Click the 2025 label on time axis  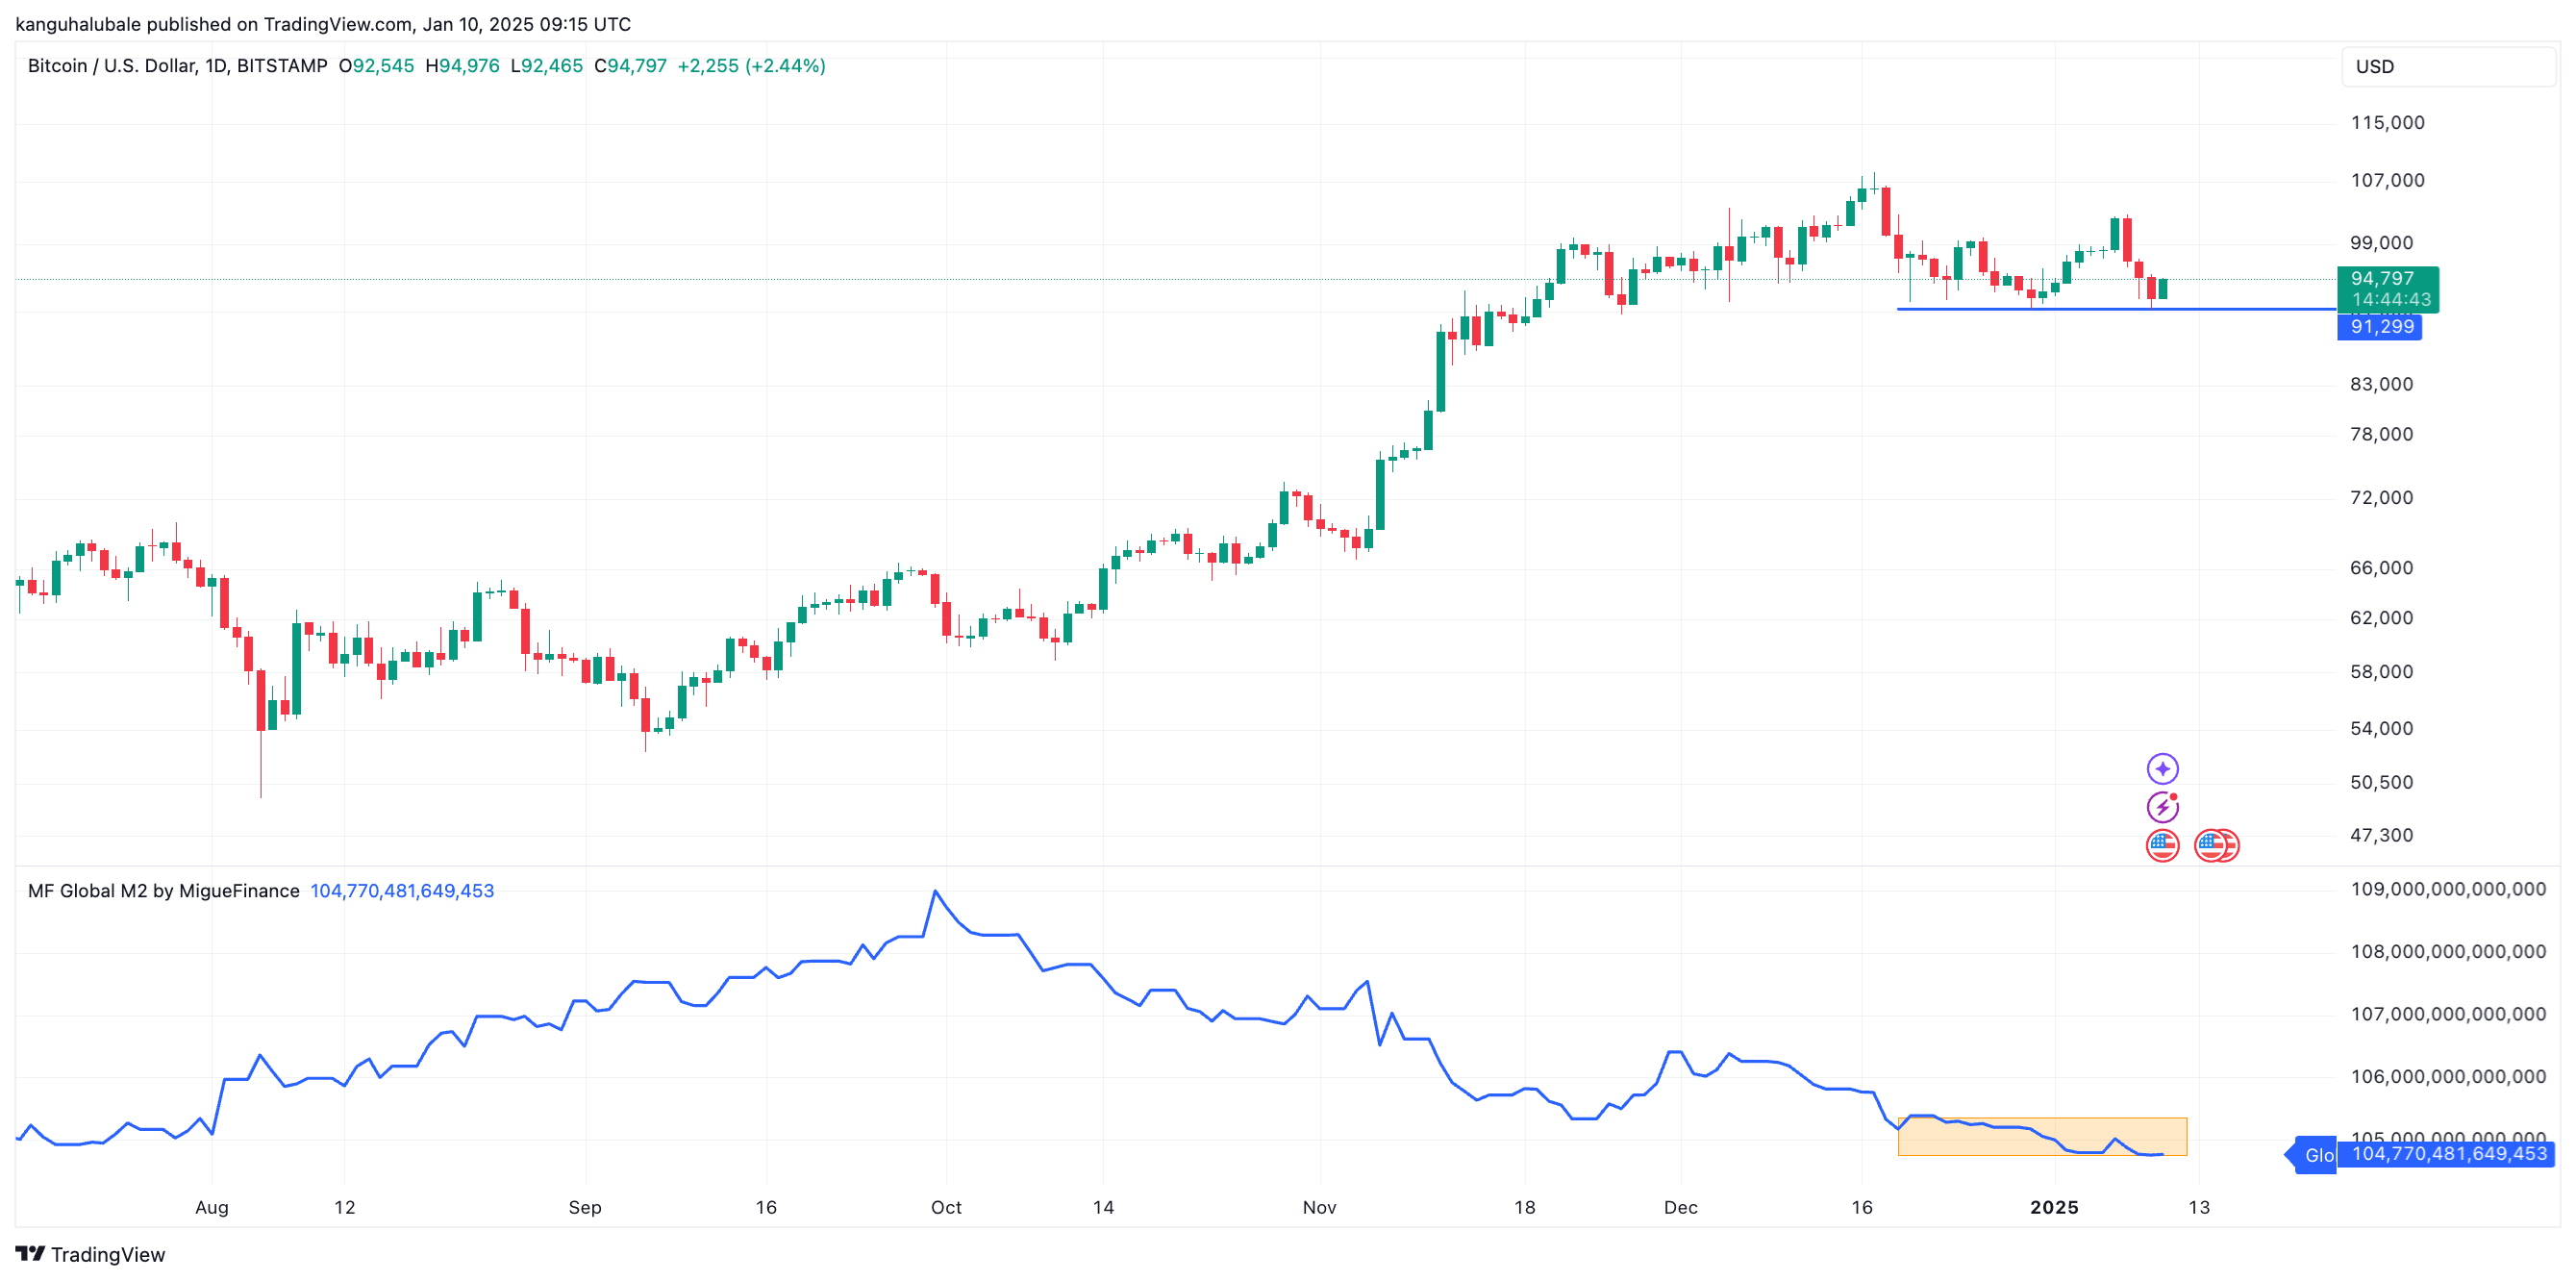[2054, 1207]
